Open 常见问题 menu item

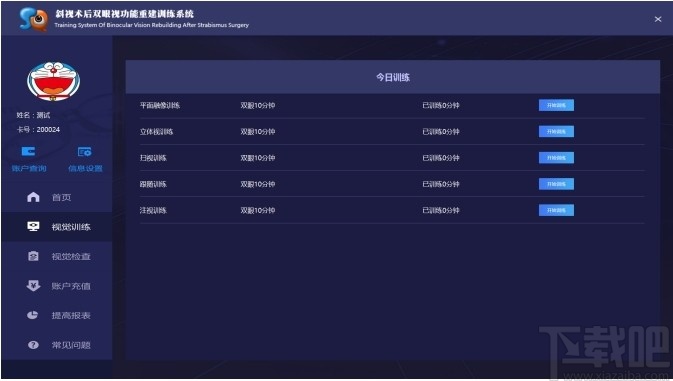point(57,345)
